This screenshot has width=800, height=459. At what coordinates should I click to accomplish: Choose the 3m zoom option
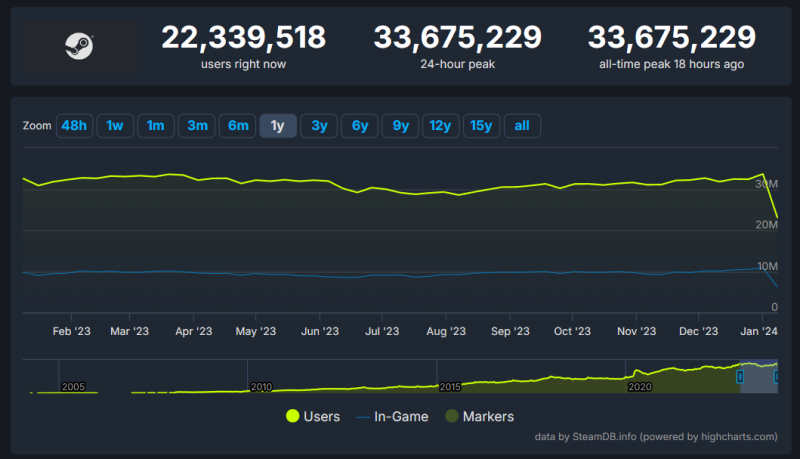tap(197, 125)
